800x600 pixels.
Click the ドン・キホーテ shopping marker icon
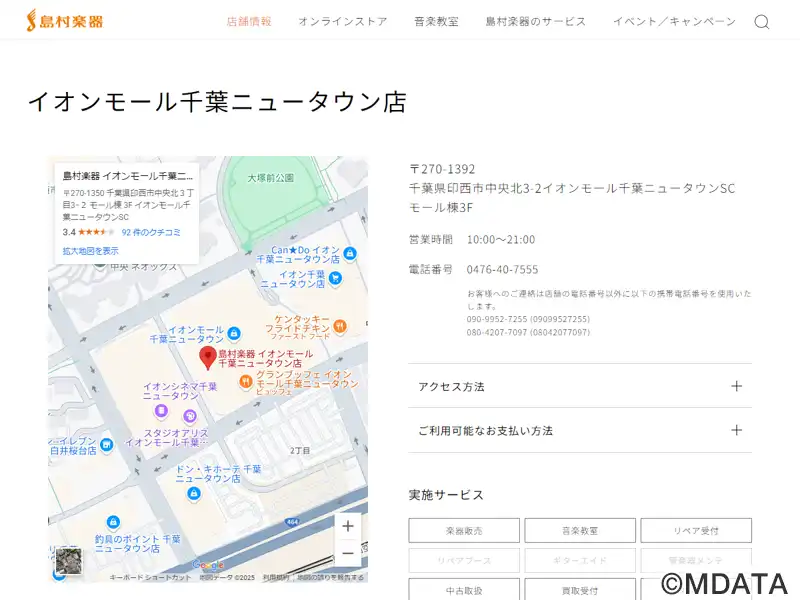tap(193, 494)
